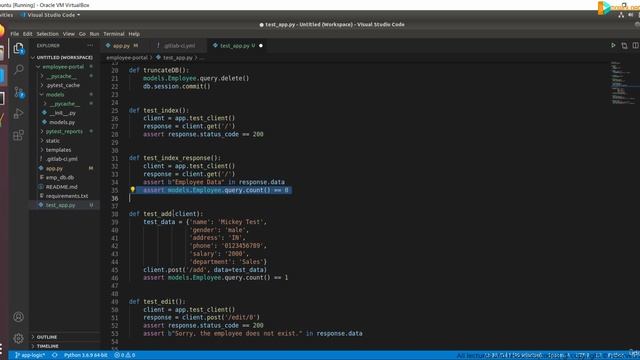Open the Edit menu

[27, 34]
